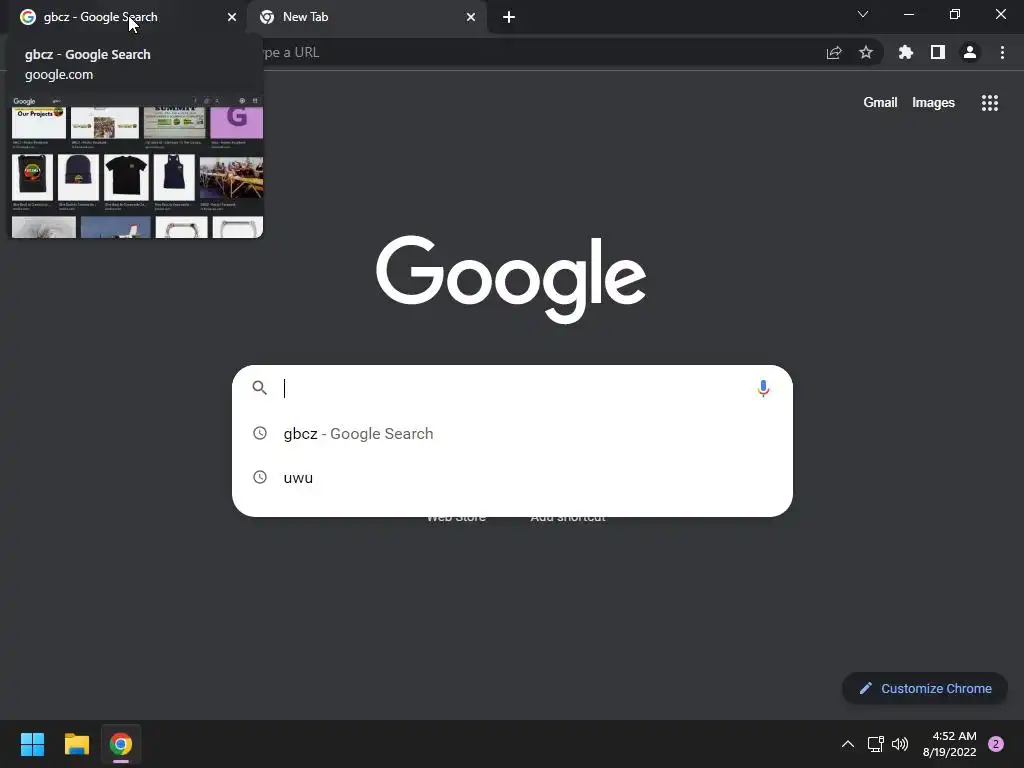This screenshot has width=1024, height=768.
Task: Switch to the New Tab tab
Action: click(x=367, y=17)
